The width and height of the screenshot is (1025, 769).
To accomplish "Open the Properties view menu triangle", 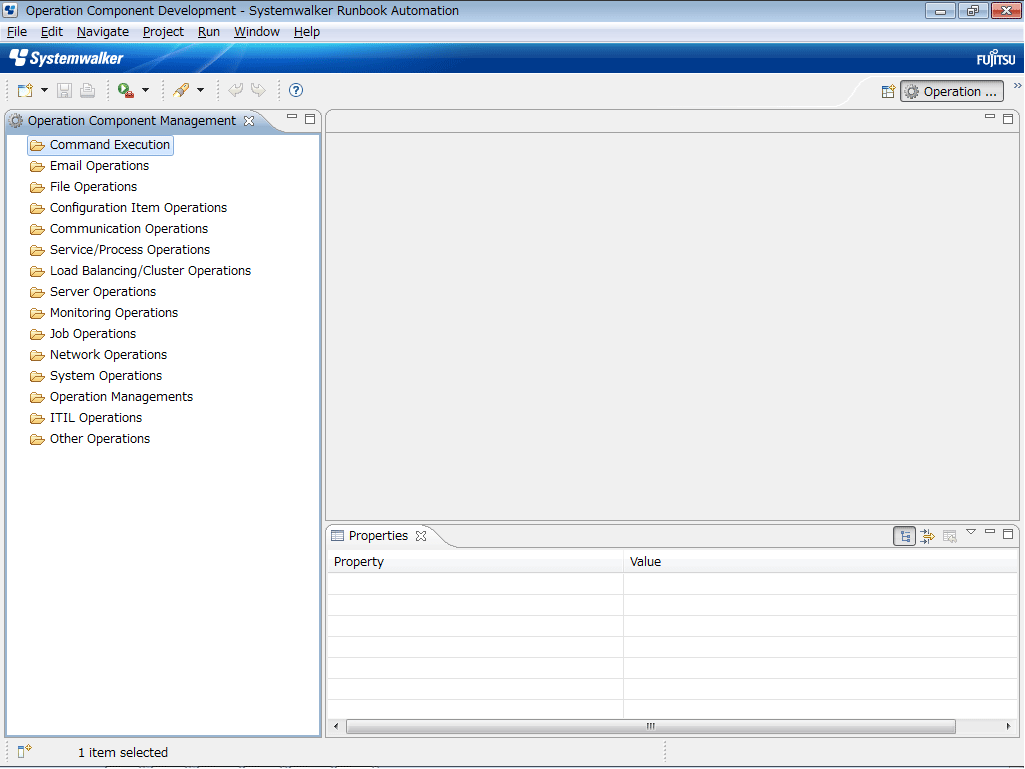I will pyautogui.click(x=971, y=532).
